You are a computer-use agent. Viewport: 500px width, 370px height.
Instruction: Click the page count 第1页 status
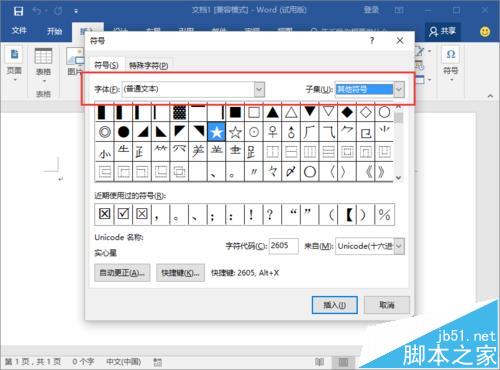point(33,362)
